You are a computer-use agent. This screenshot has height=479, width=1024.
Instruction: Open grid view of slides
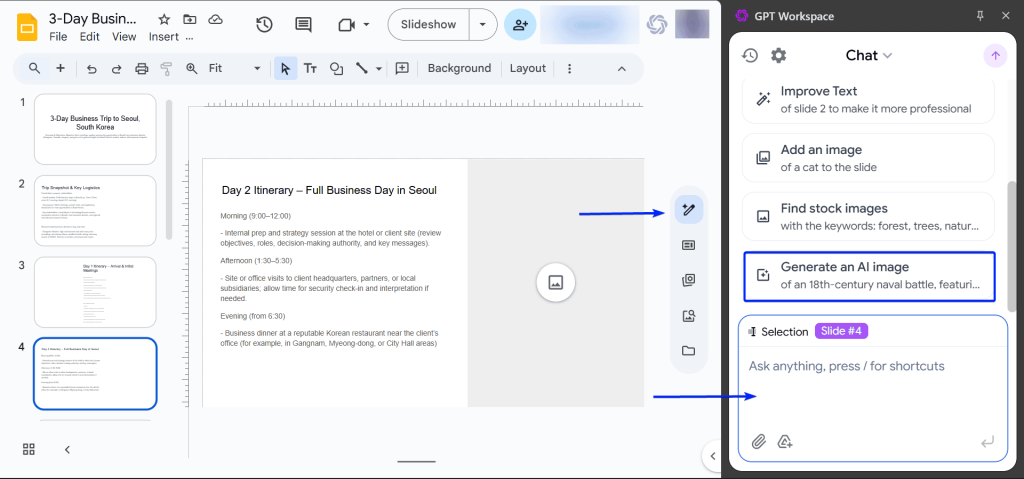tap(29, 449)
